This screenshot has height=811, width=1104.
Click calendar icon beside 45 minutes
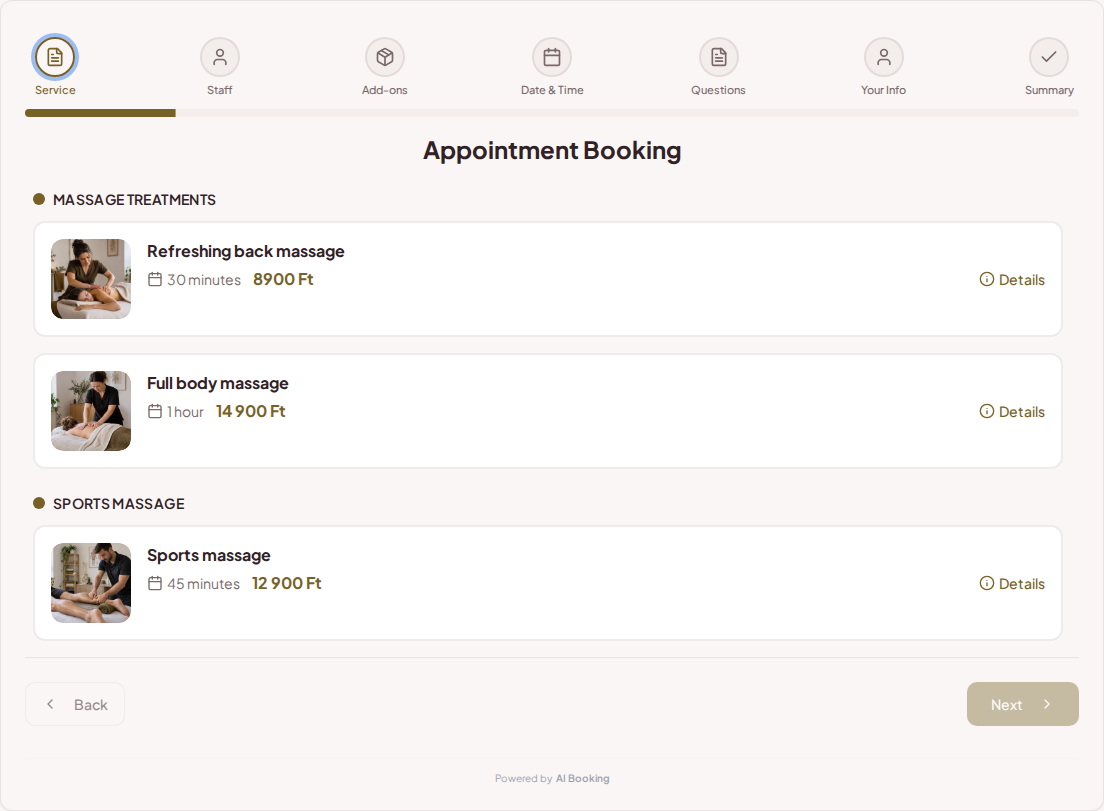point(155,584)
